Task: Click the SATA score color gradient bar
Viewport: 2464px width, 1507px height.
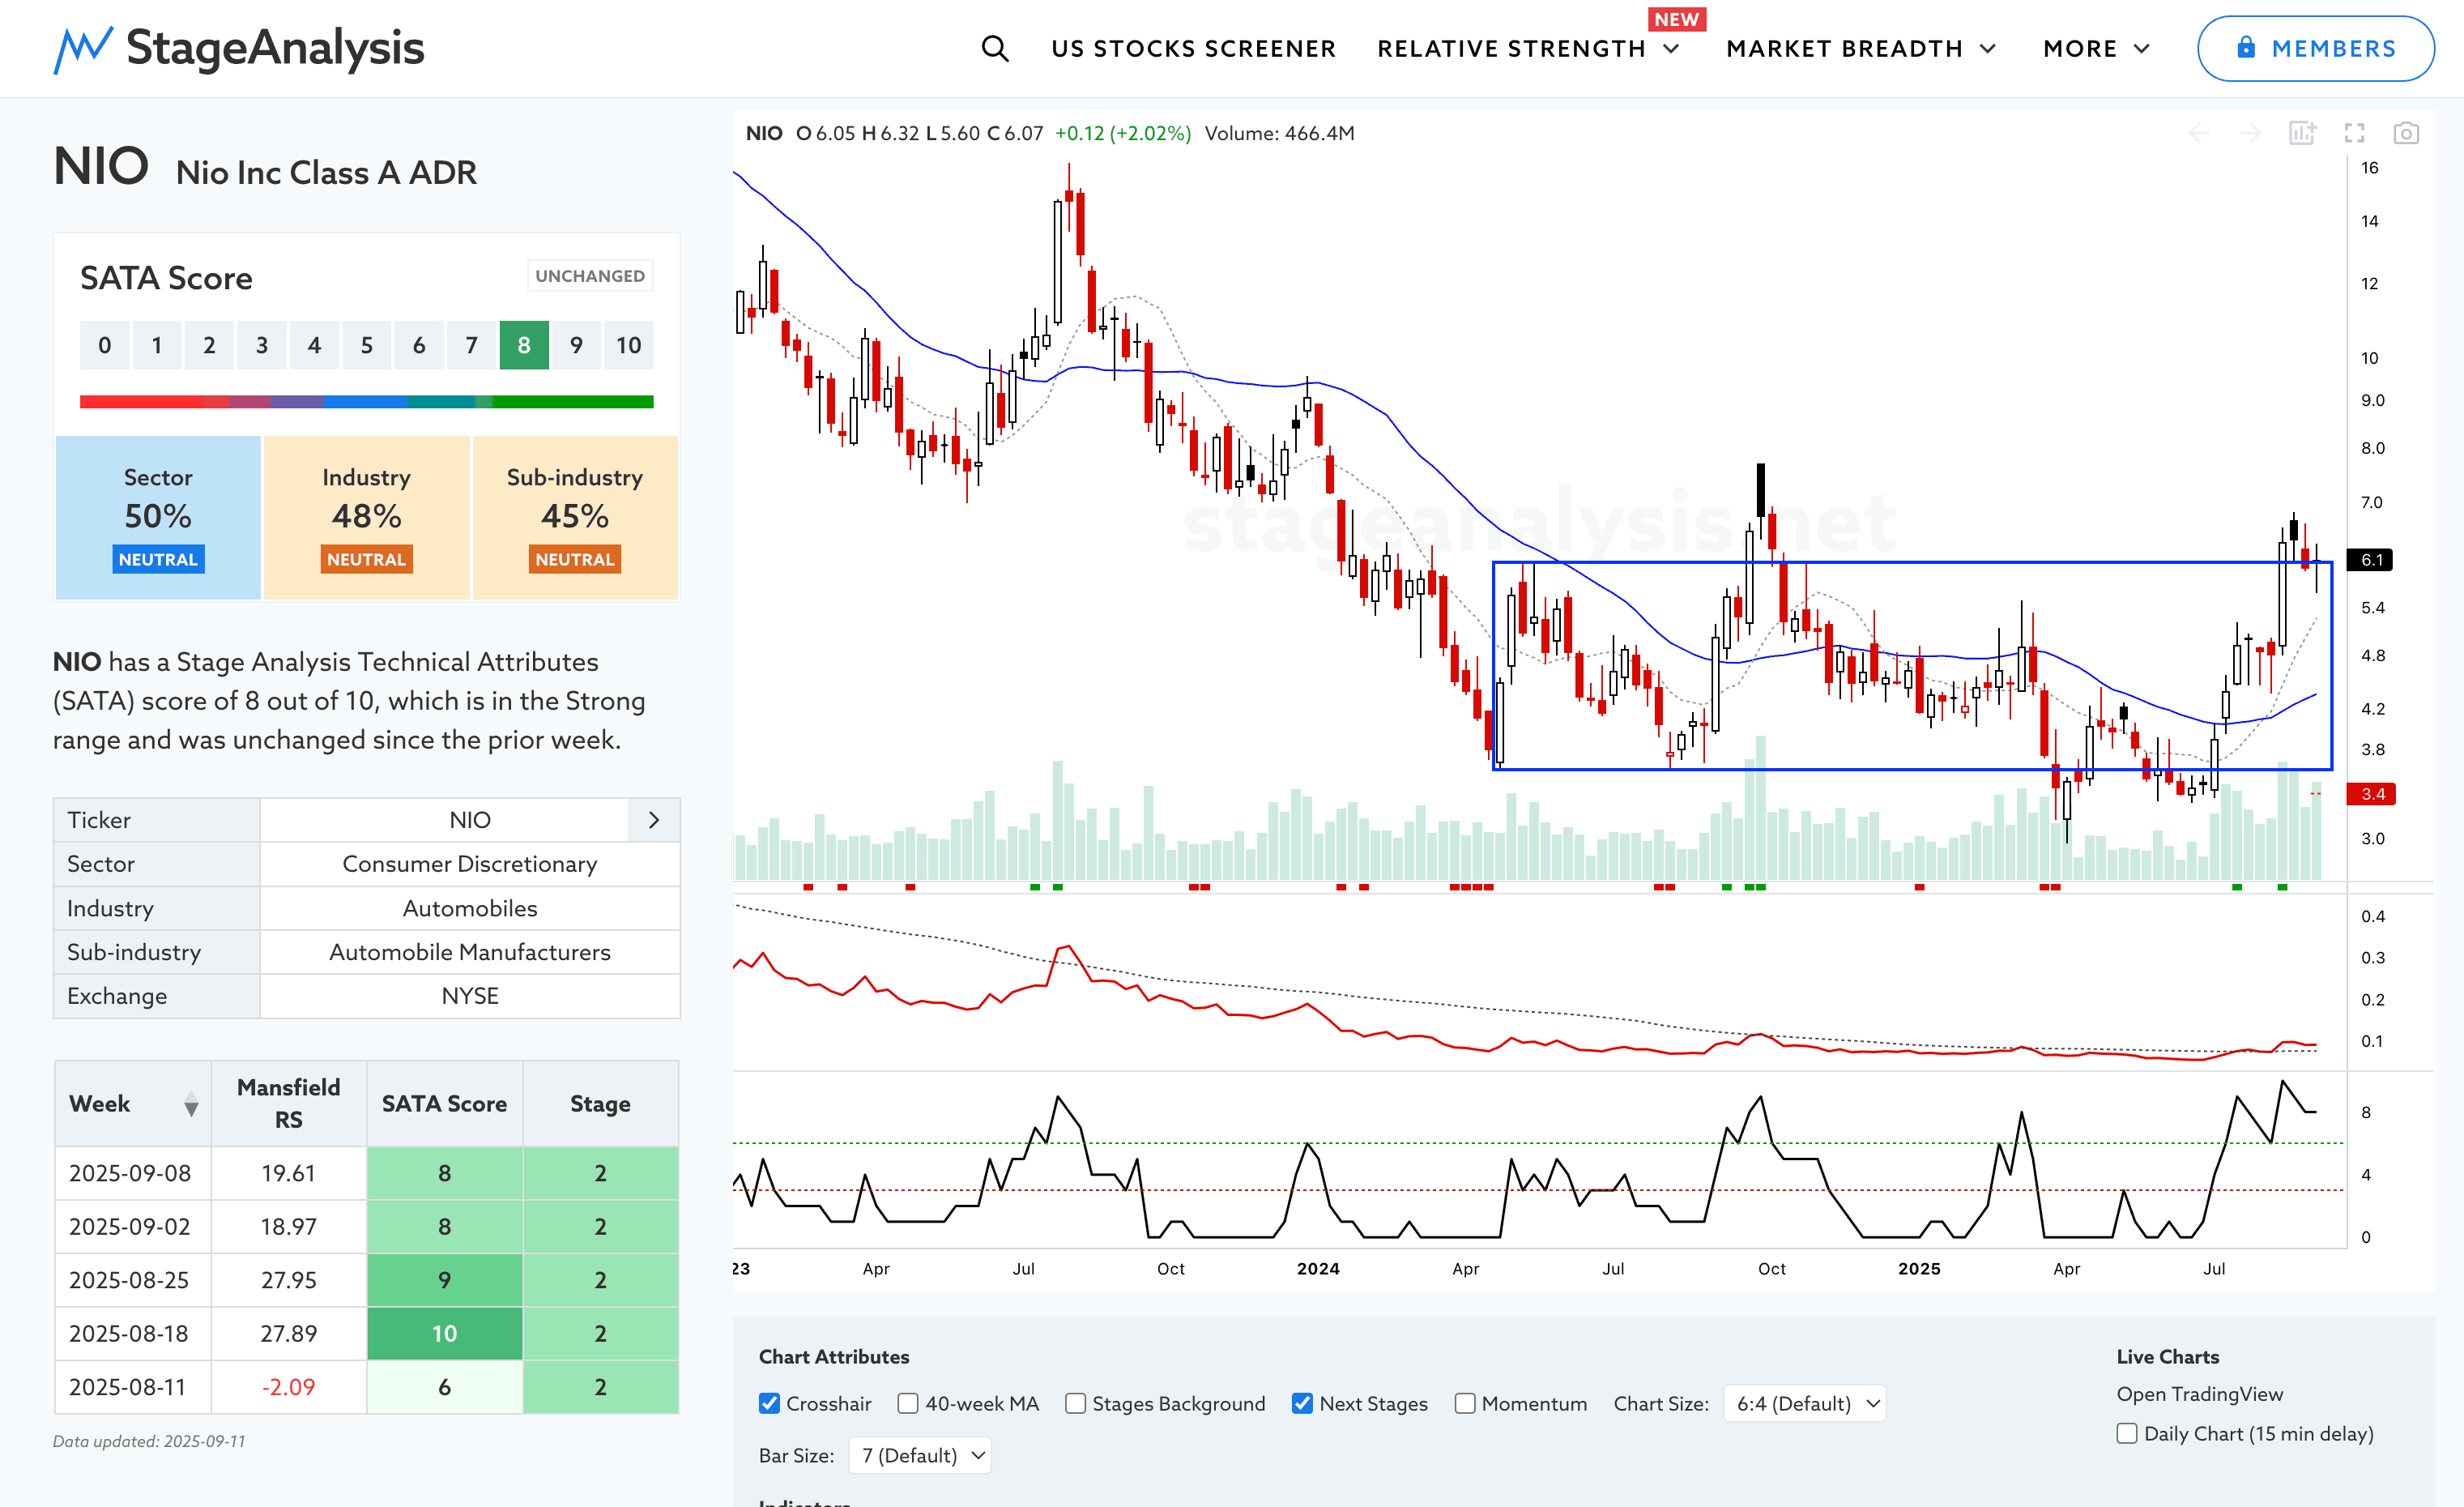Action: point(366,402)
